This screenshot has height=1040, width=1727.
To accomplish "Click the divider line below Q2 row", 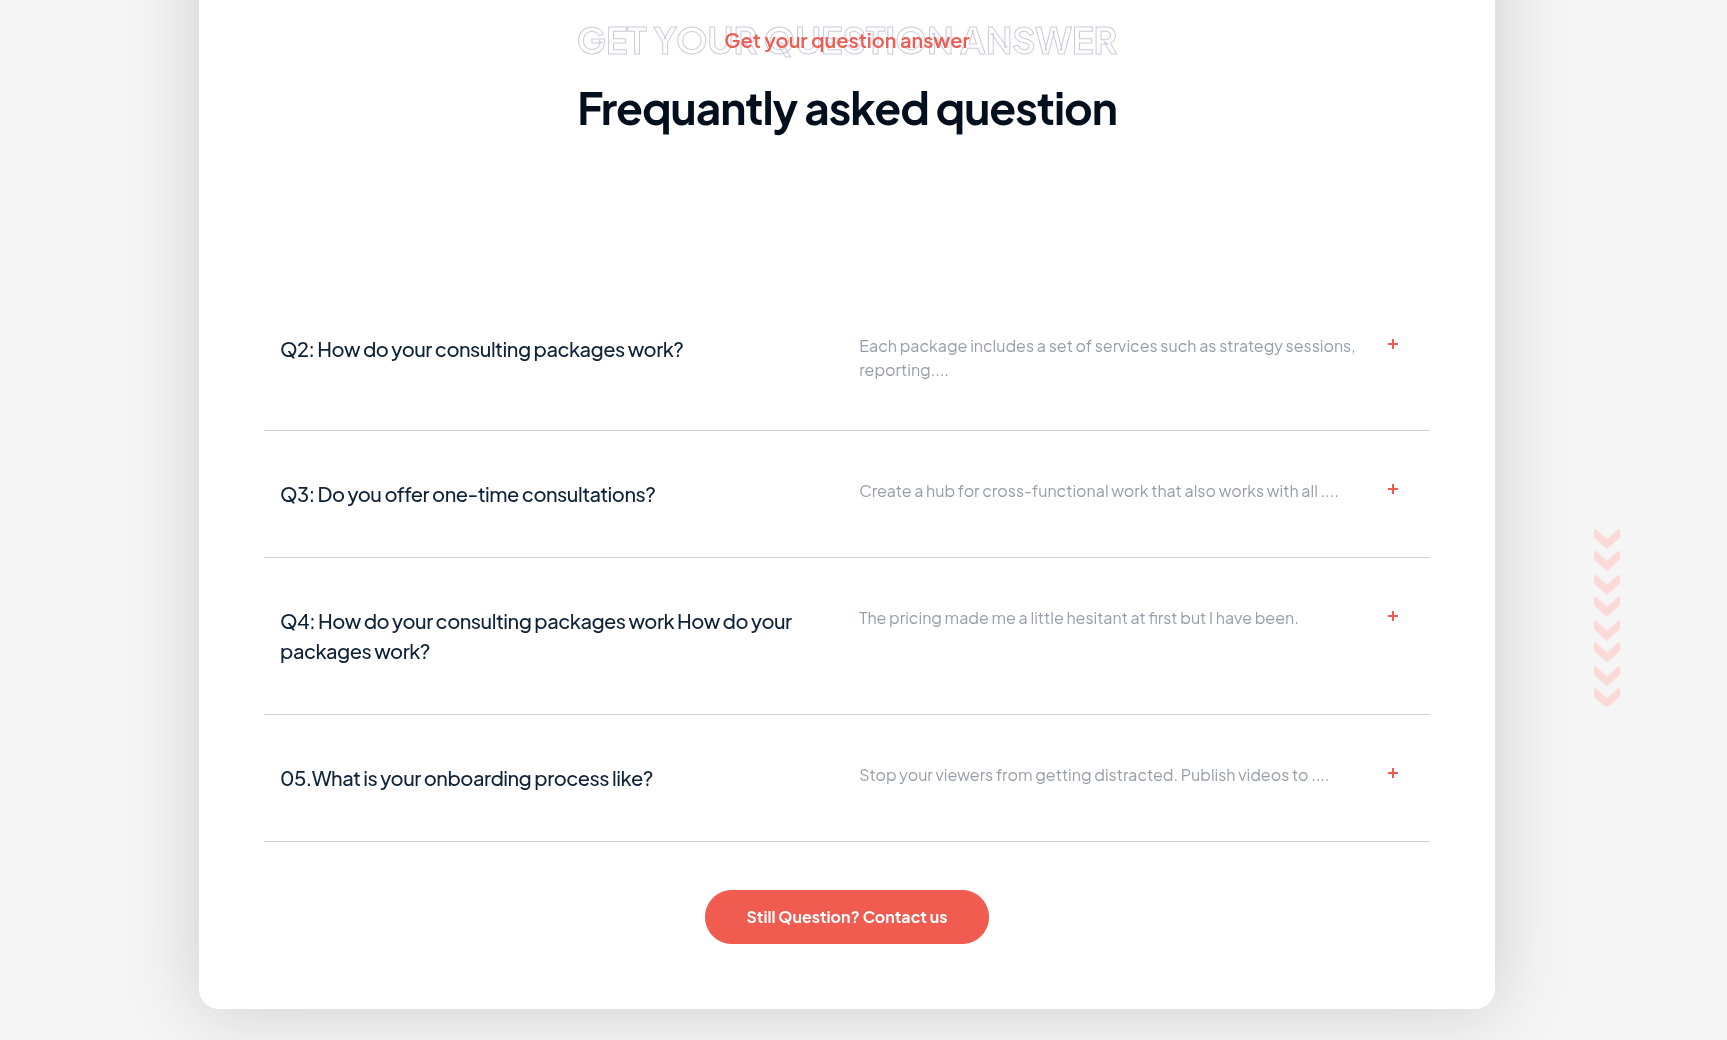I will tap(846, 431).
